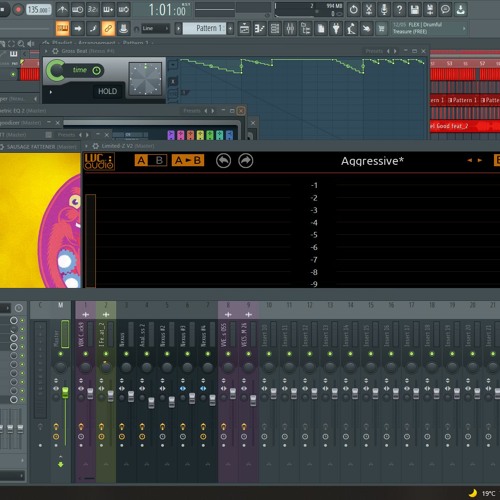Click the note/clip grouping stamp icon
This screenshot has height=500, width=500.
point(123,29)
